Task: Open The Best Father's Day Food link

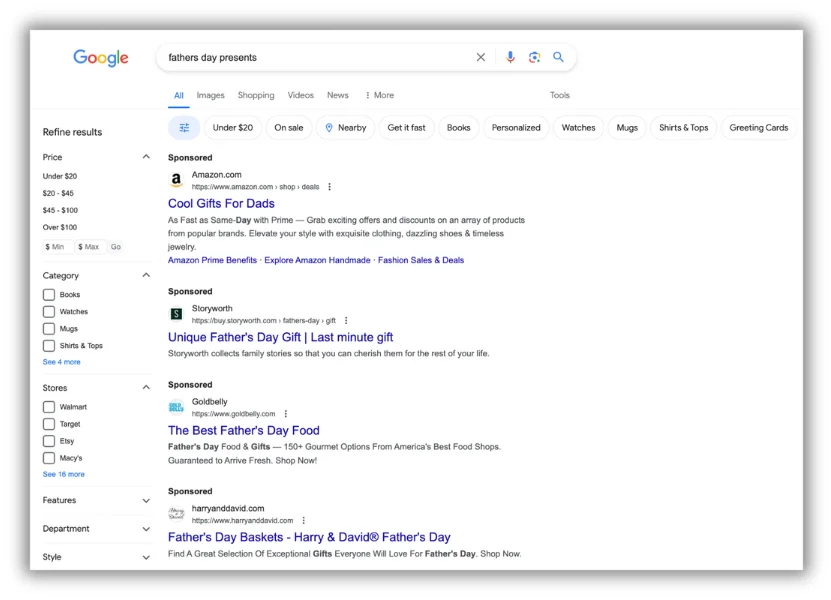Action: (244, 430)
